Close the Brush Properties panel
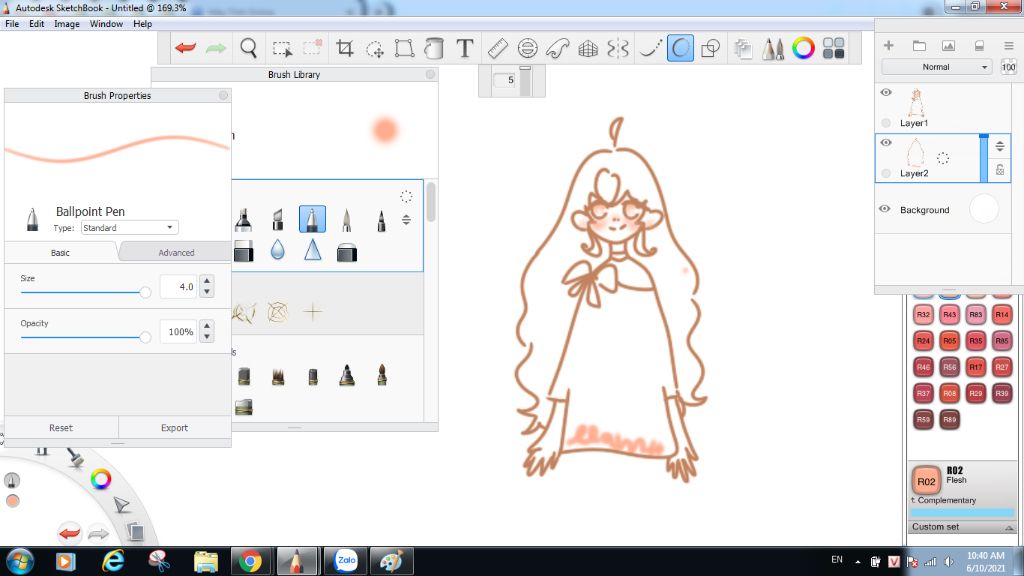This screenshot has height=576, width=1024. [223, 95]
